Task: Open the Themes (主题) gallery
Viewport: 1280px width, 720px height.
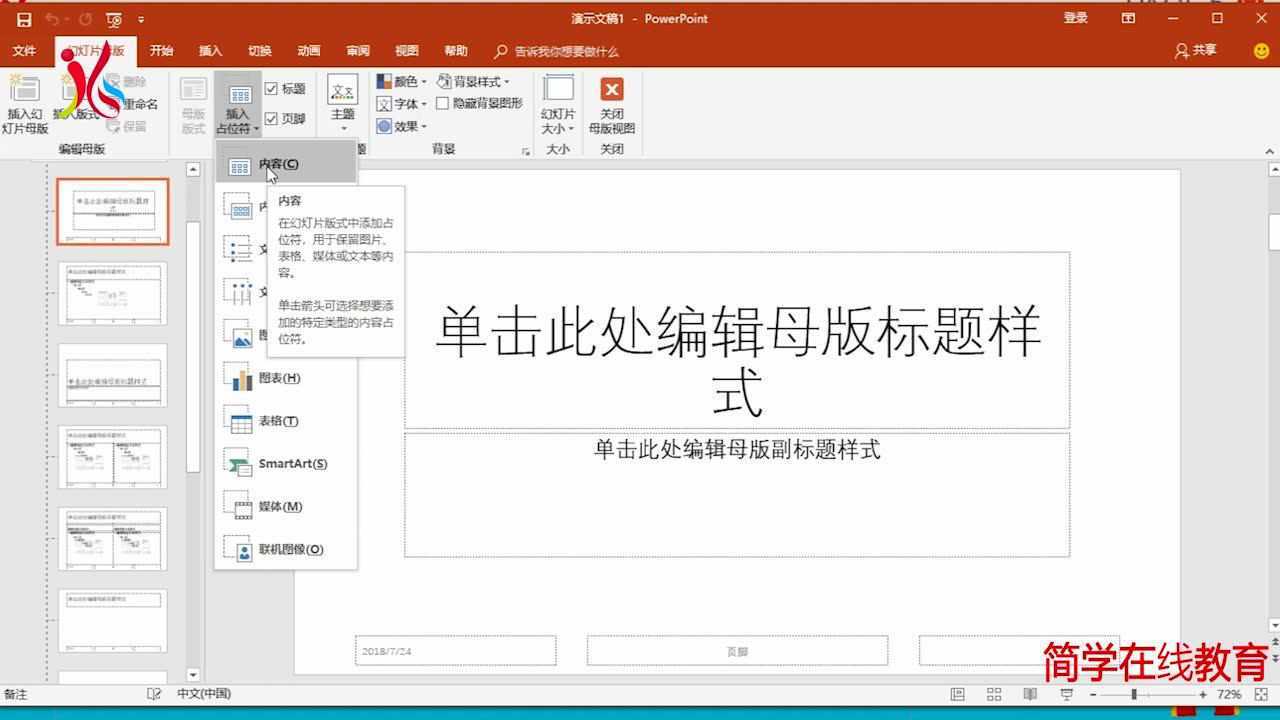Action: pos(343,104)
